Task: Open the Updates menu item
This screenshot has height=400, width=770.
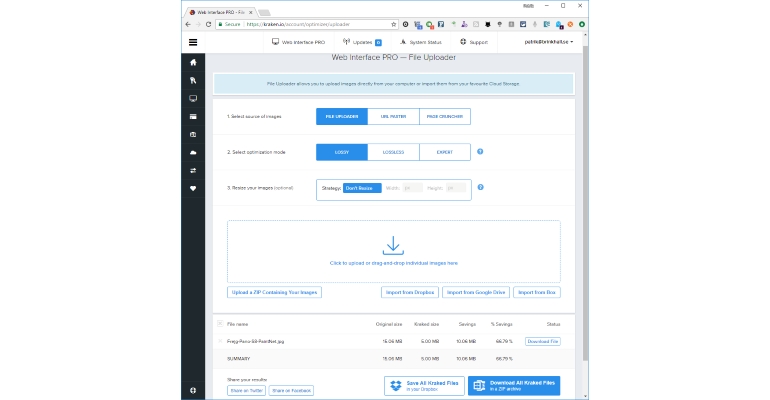Action: [x=362, y=42]
